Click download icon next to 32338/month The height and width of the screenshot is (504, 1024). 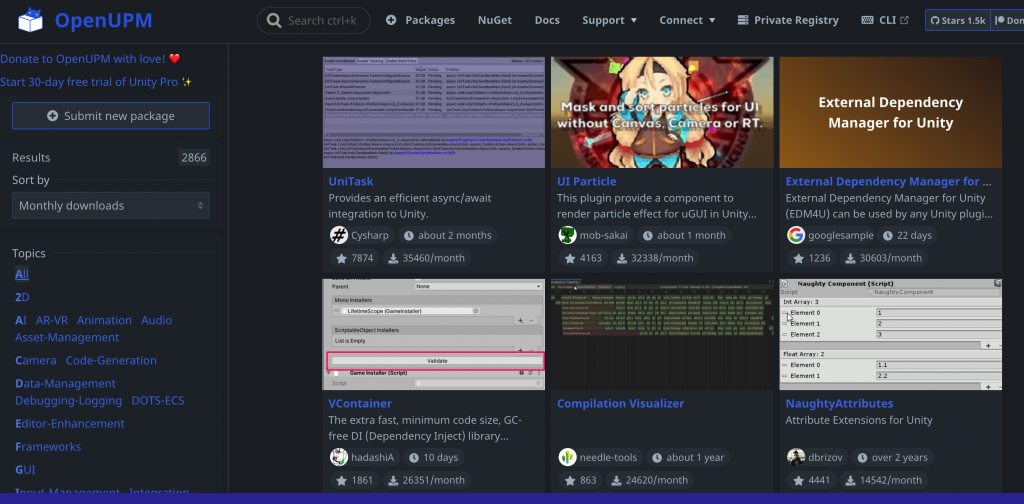622,259
